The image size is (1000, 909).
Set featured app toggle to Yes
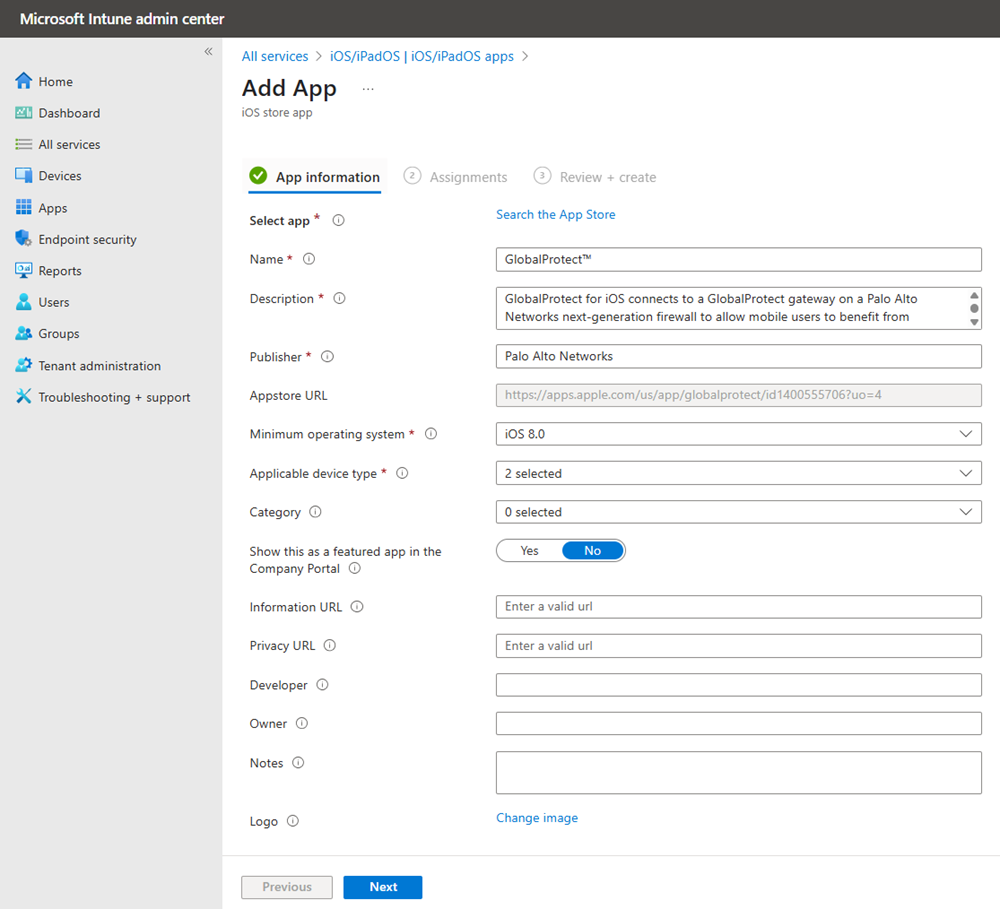tap(528, 550)
